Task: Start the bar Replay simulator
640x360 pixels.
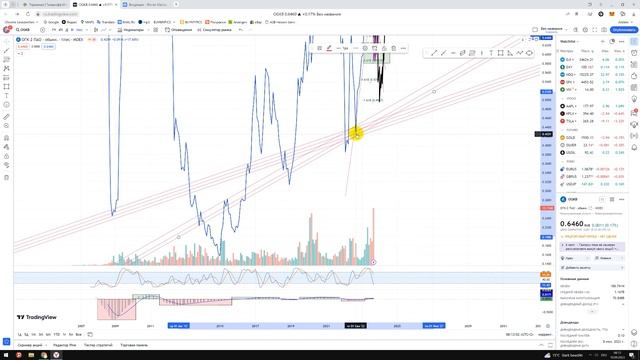Action: 214,30
